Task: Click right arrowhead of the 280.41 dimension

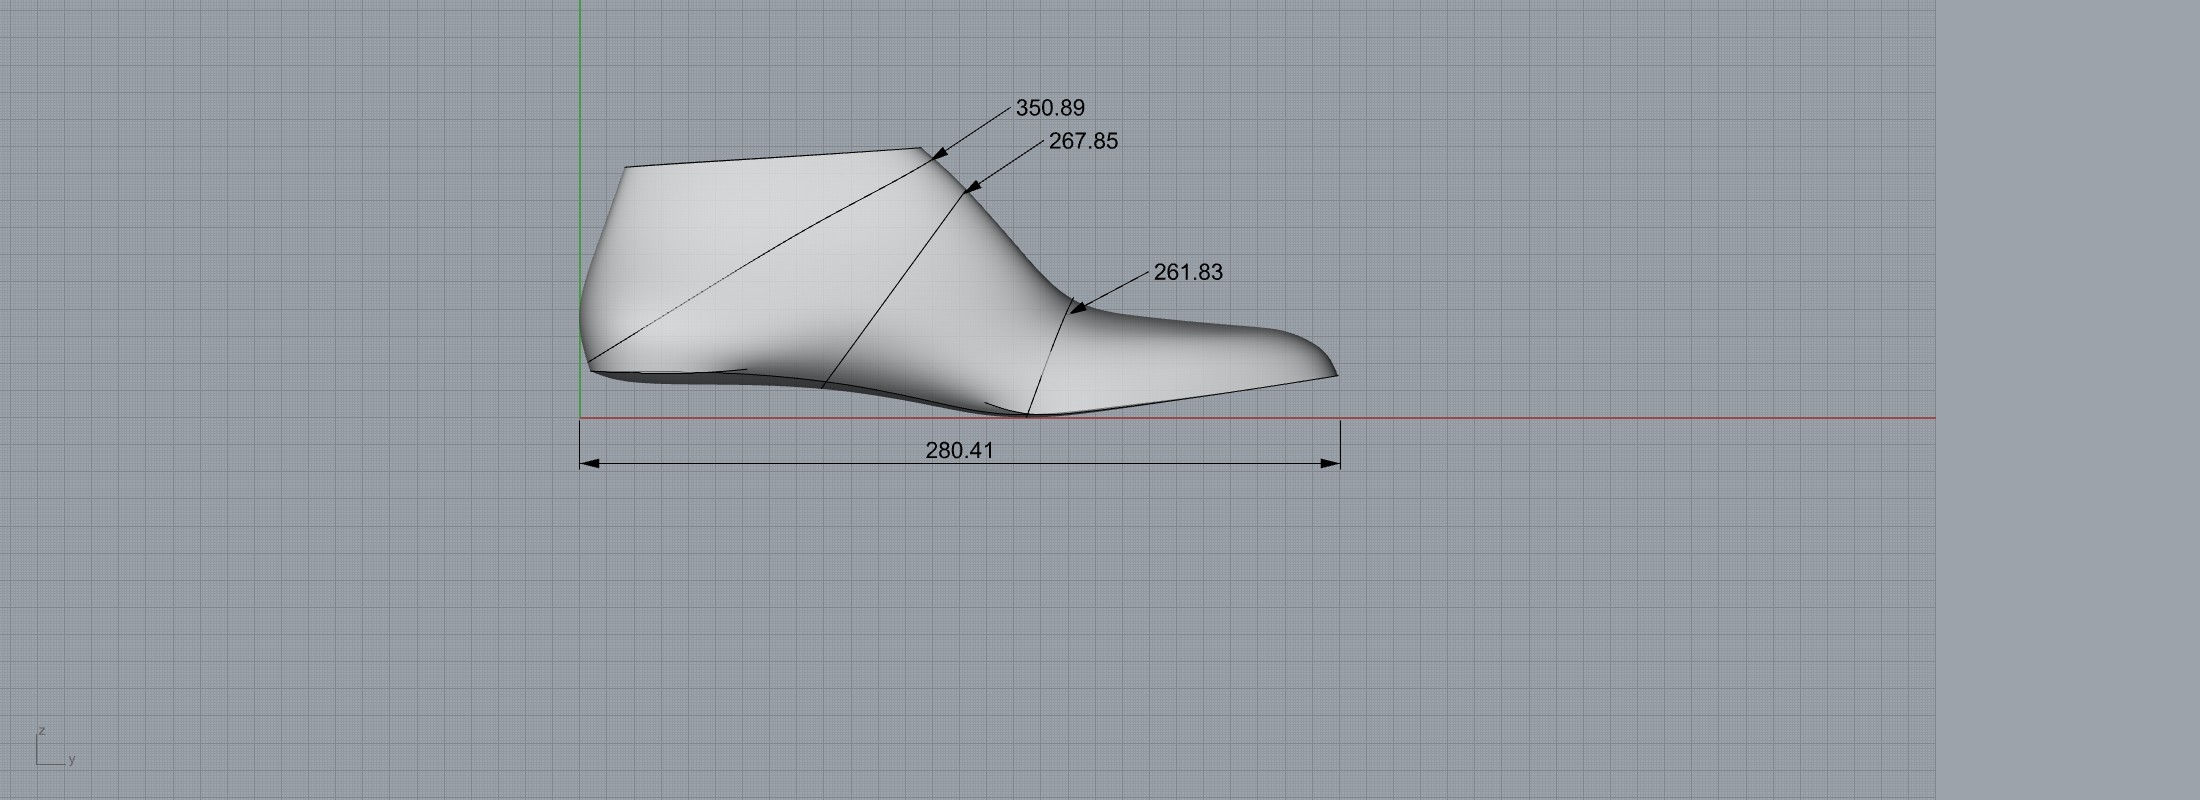Action: pyautogui.click(x=1330, y=463)
